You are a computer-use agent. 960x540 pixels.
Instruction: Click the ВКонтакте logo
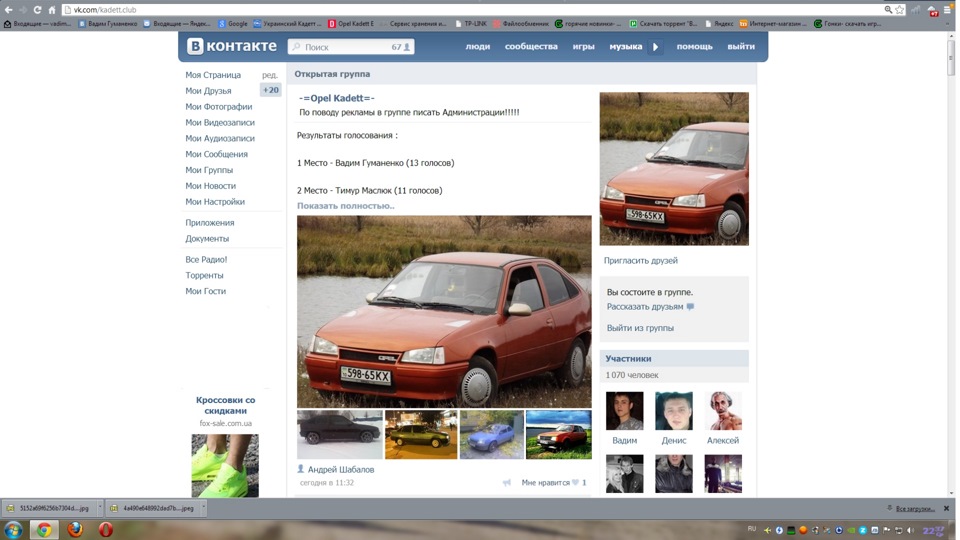[232, 46]
